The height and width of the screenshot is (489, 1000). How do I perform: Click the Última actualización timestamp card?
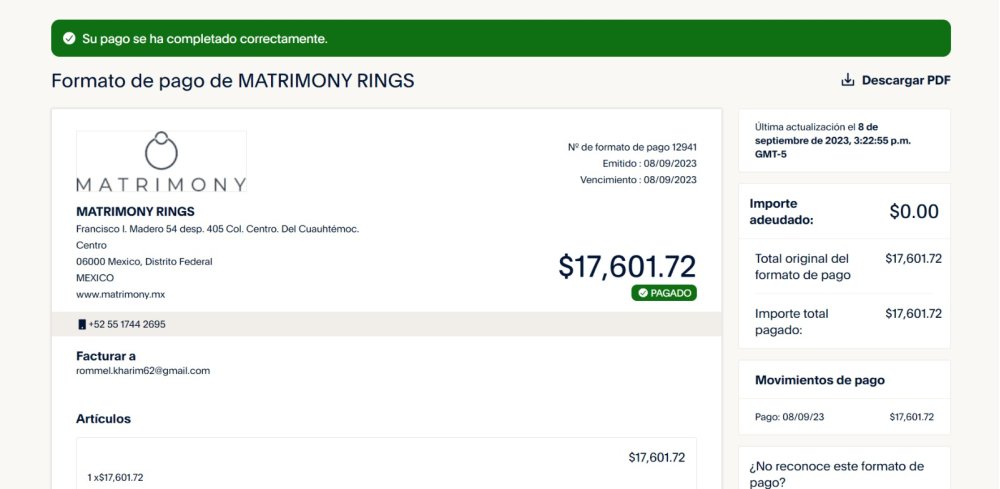tap(844, 140)
